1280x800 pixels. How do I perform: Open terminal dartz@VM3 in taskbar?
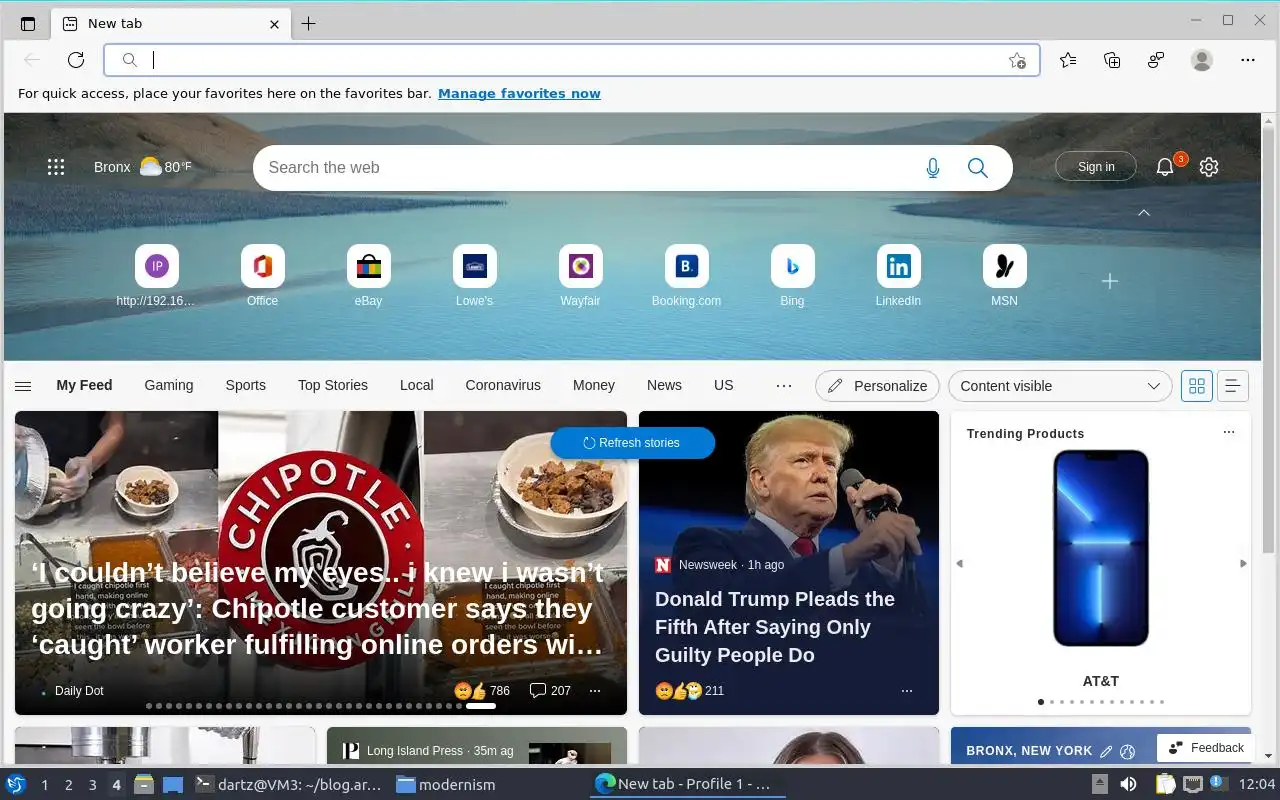[288, 785]
